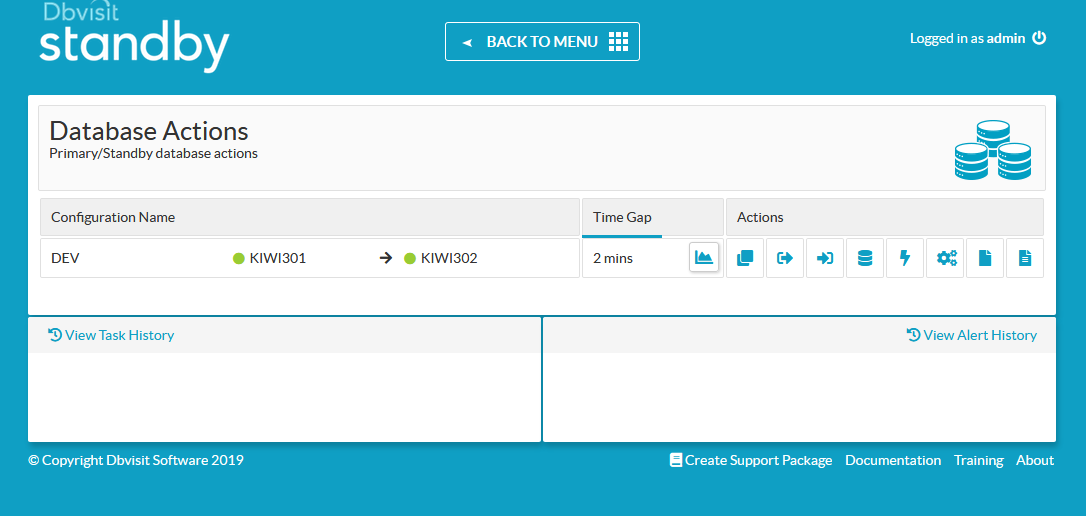Click the copy/duplicate action icon for DEV
Screen dimensions: 1086x516
pos(745,258)
